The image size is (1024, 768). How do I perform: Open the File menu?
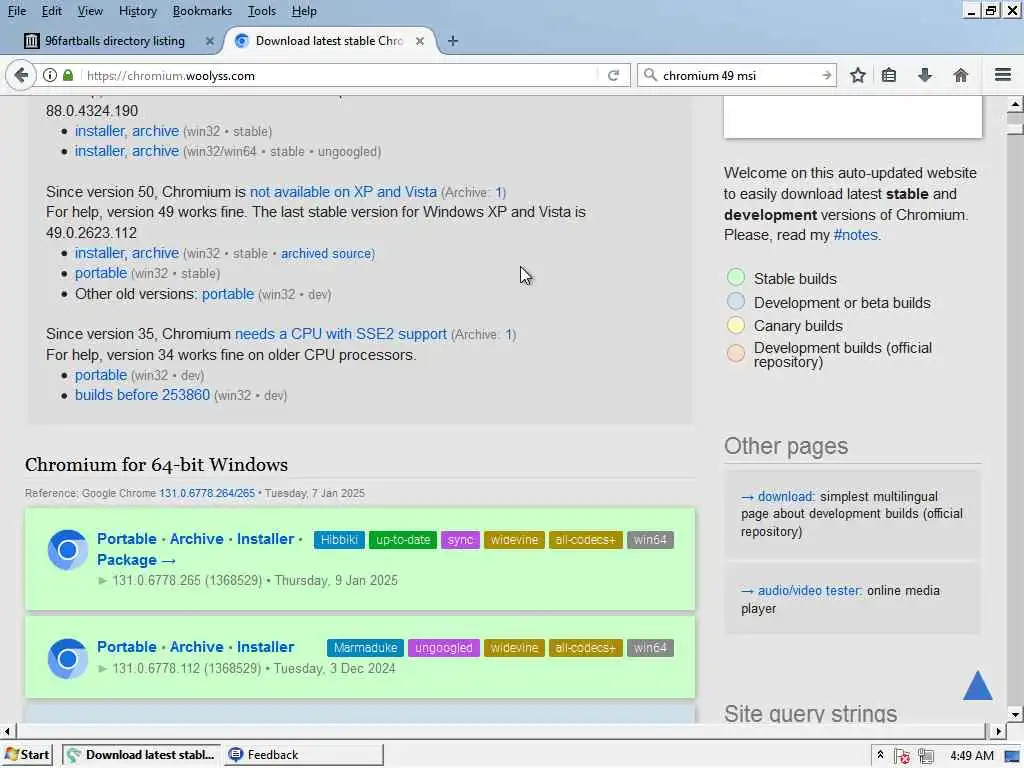pos(17,11)
